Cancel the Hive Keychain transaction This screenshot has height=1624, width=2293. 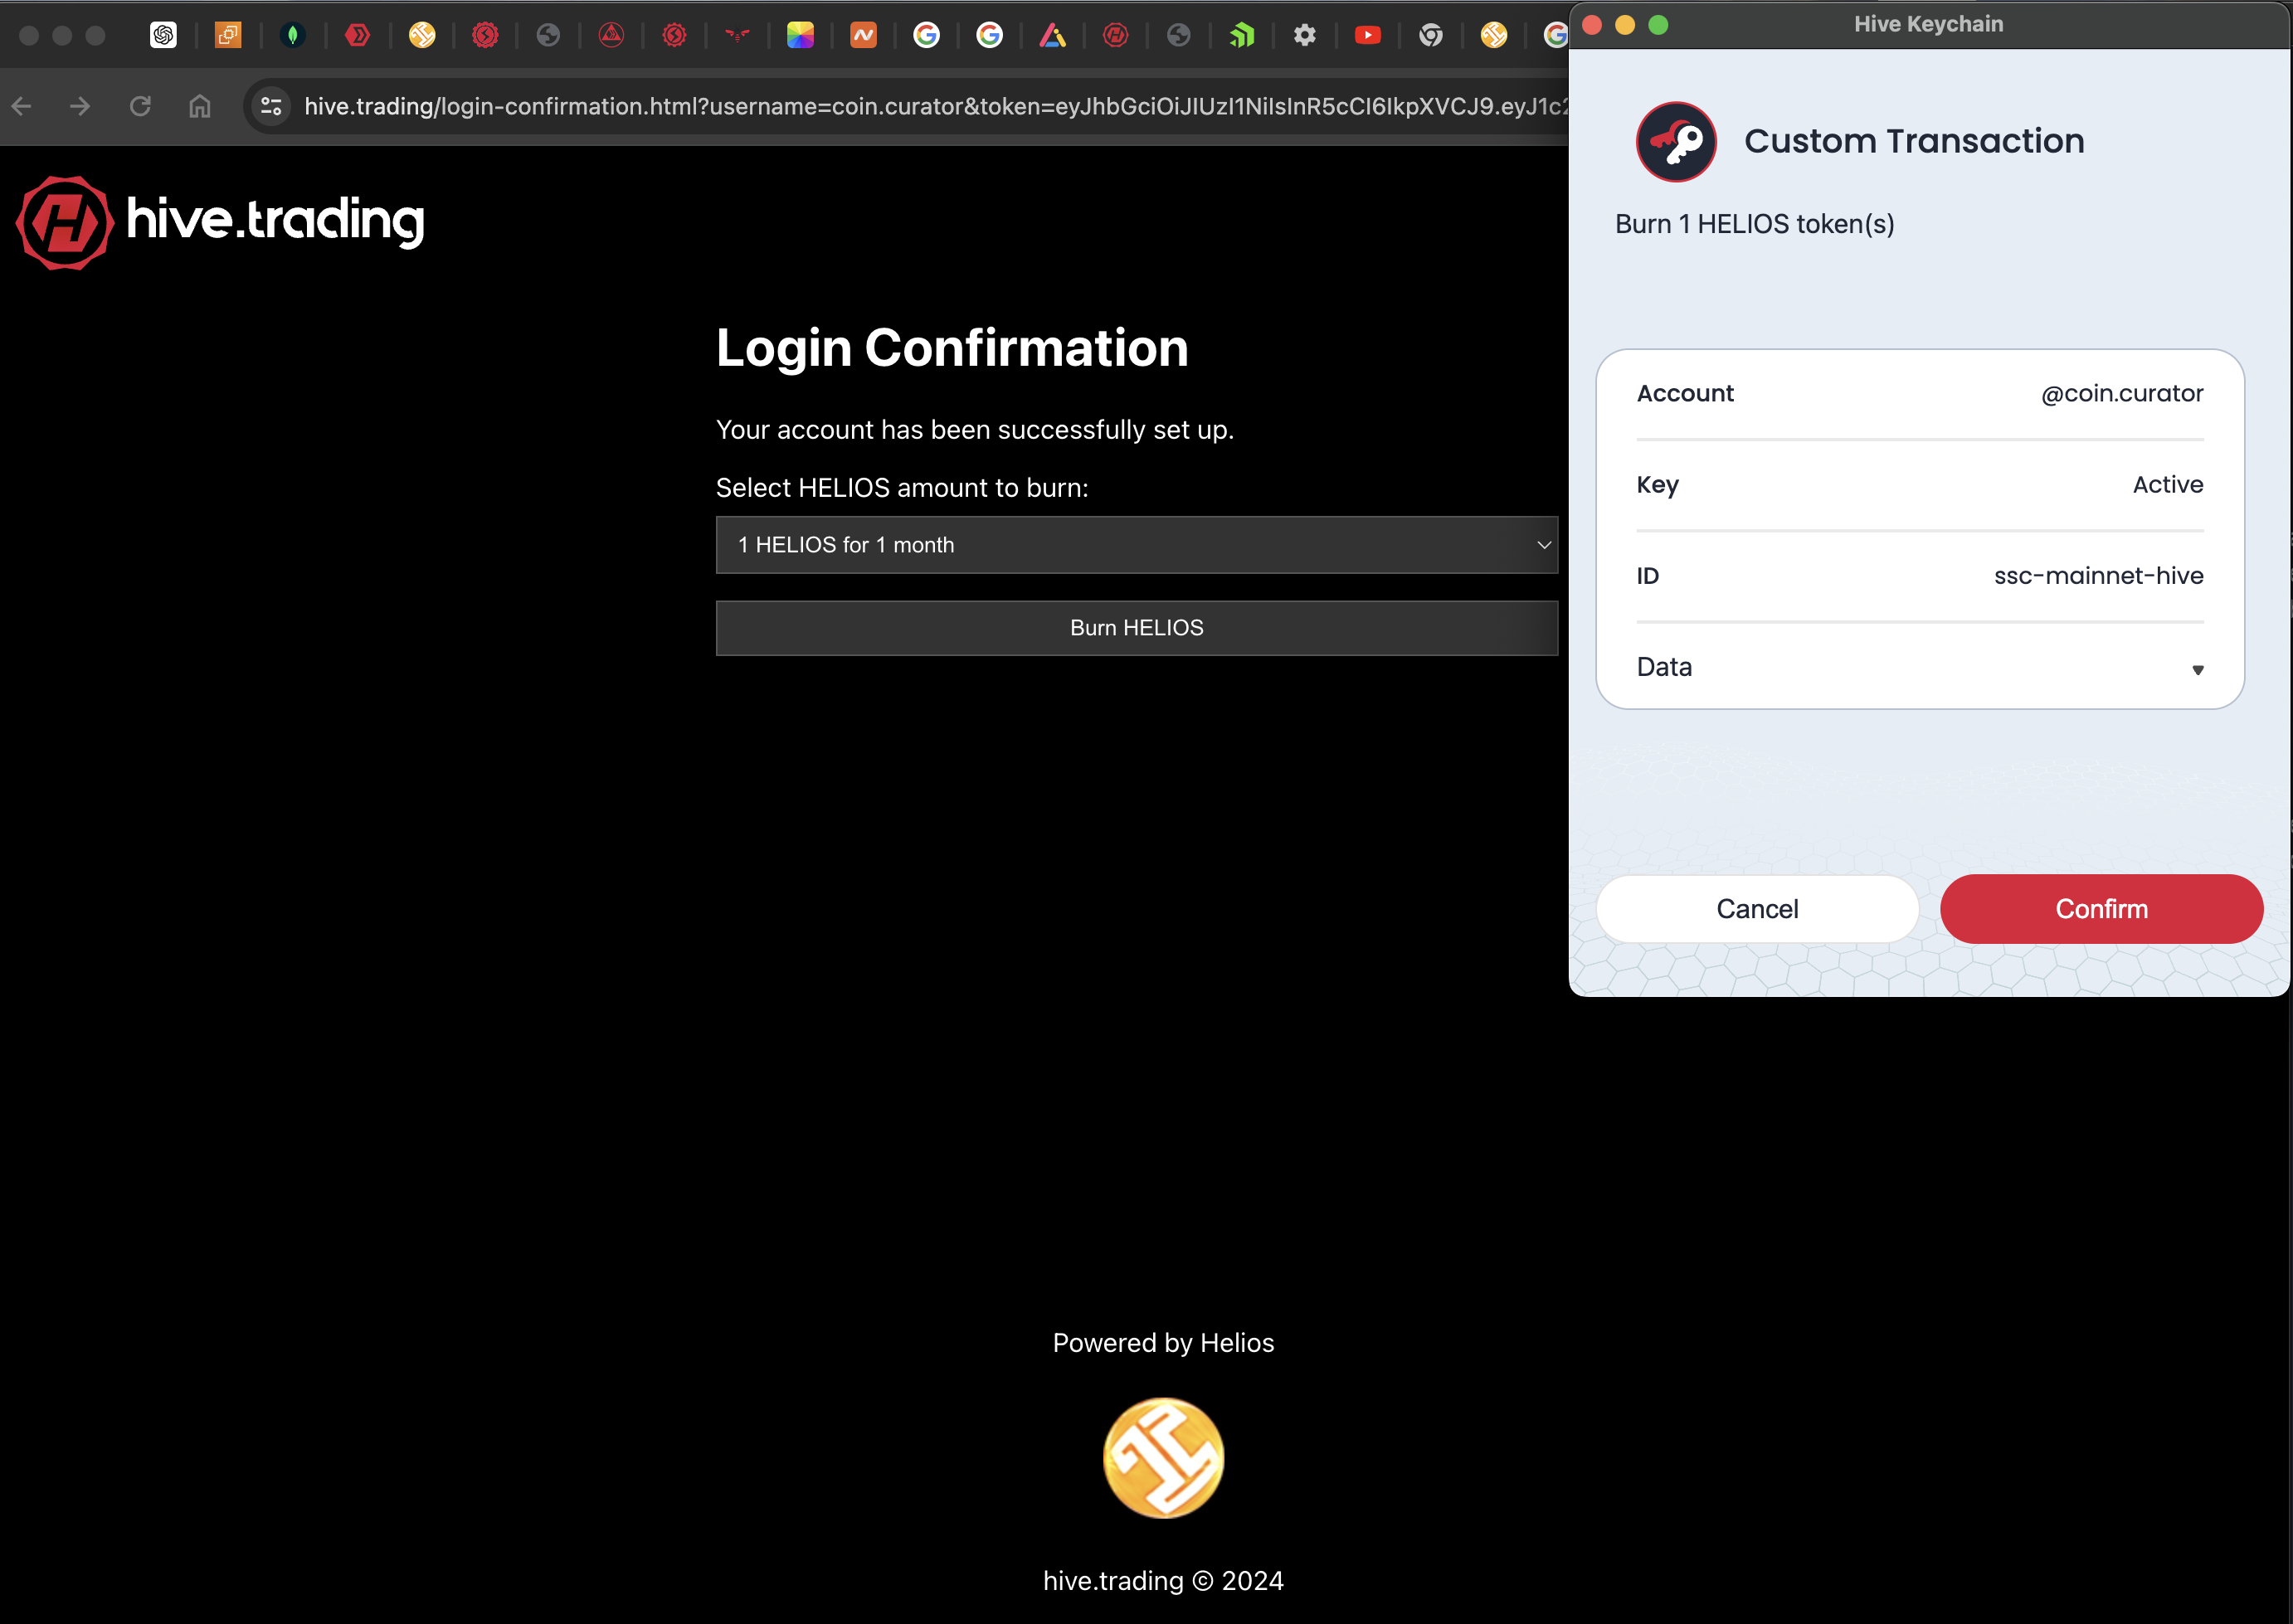tap(1757, 909)
